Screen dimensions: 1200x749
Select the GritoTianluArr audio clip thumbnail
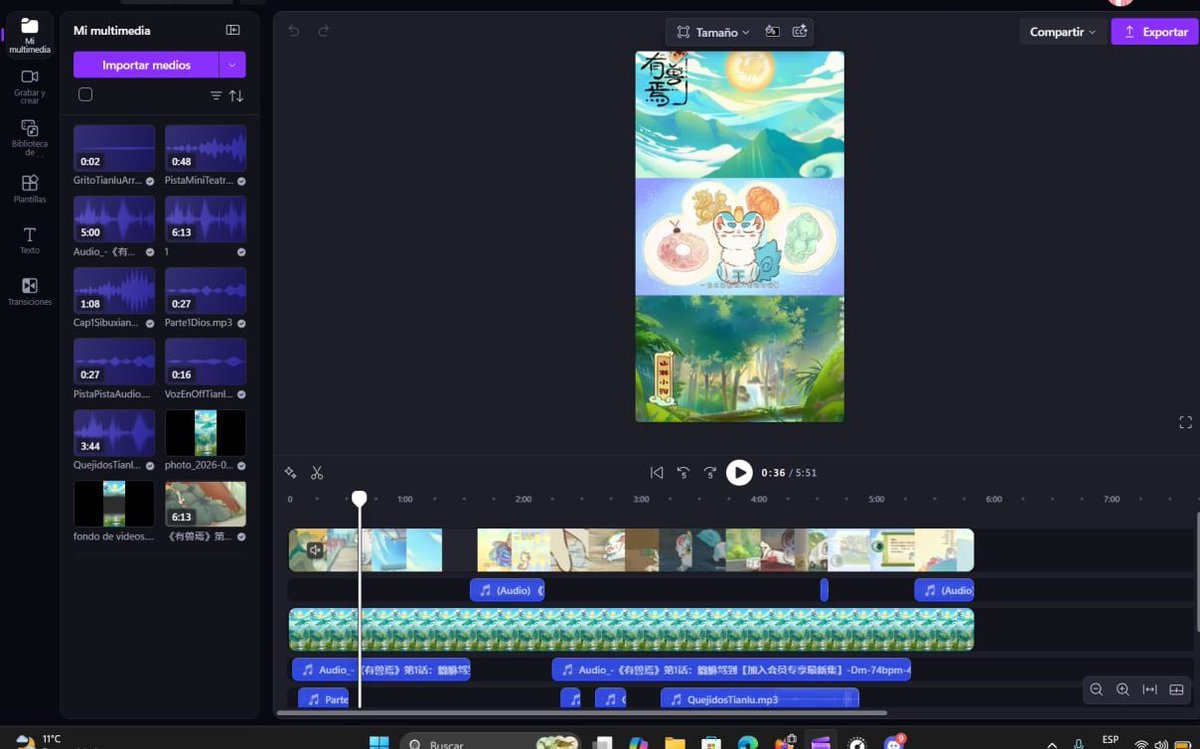[x=114, y=148]
